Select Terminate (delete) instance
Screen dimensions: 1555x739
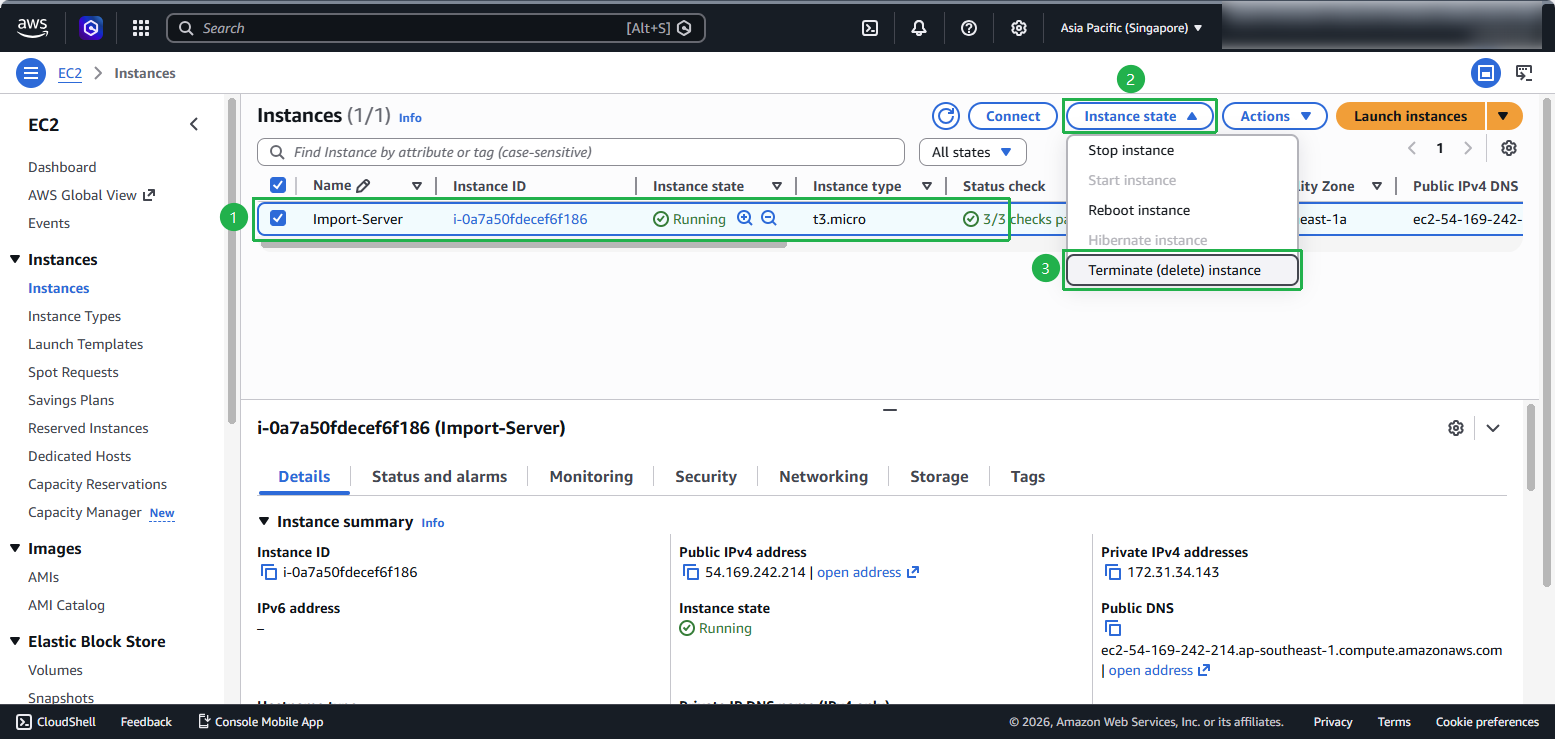pyautogui.click(x=1182, y=270)
